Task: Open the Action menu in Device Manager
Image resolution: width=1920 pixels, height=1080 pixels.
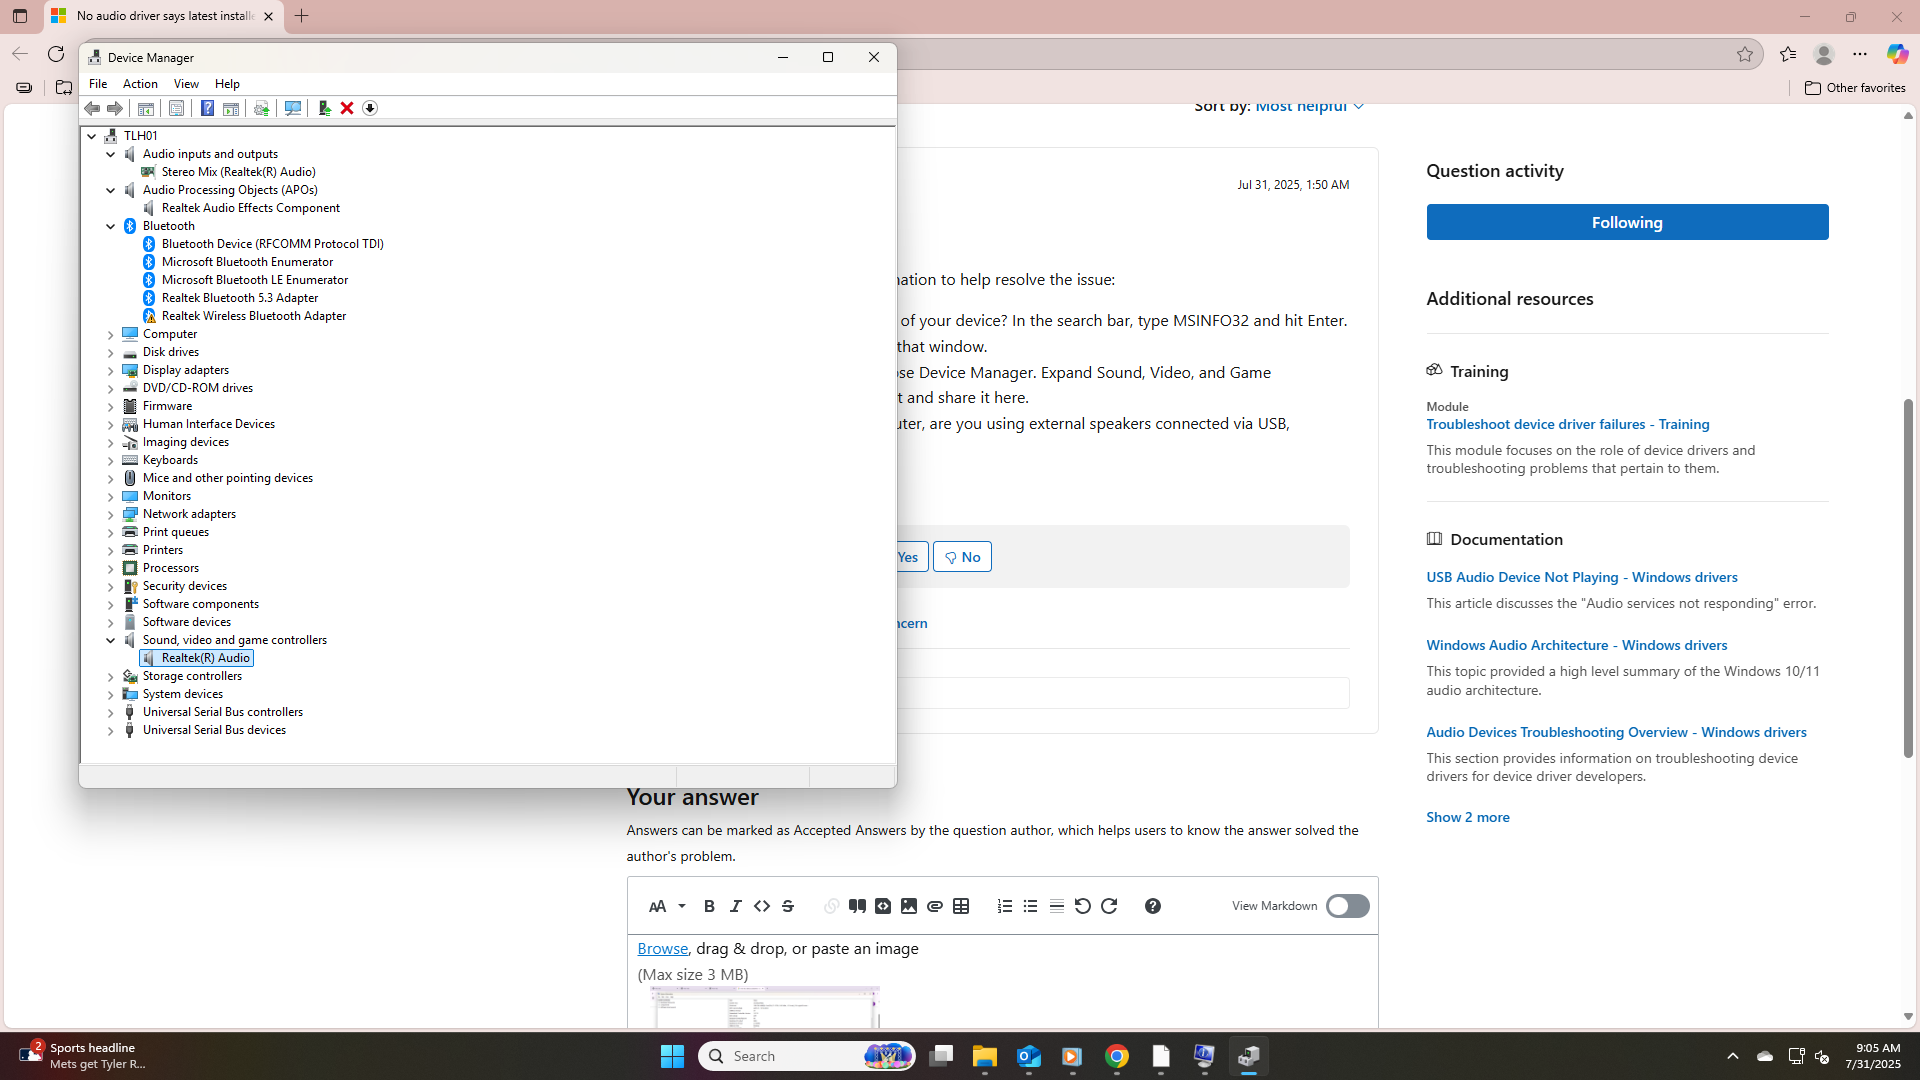Action: click(140, 84)
